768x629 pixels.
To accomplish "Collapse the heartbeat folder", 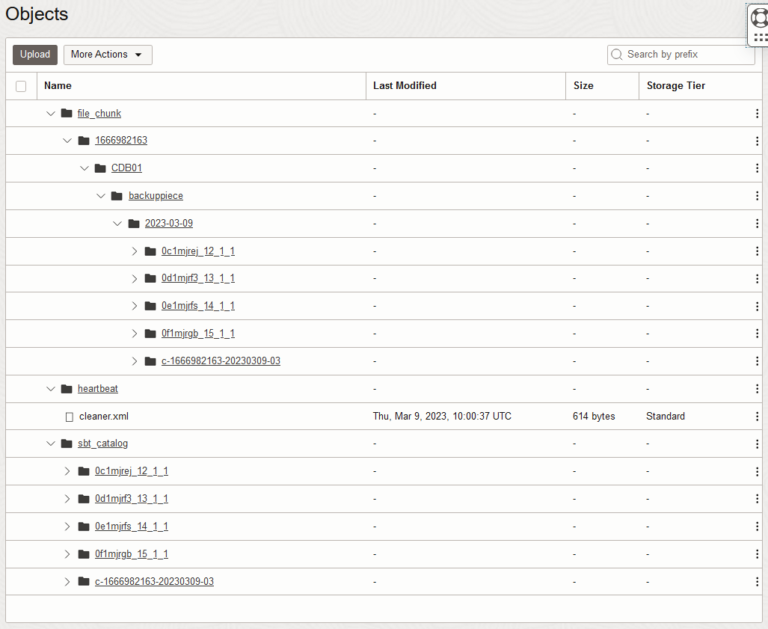I will 51,389.
